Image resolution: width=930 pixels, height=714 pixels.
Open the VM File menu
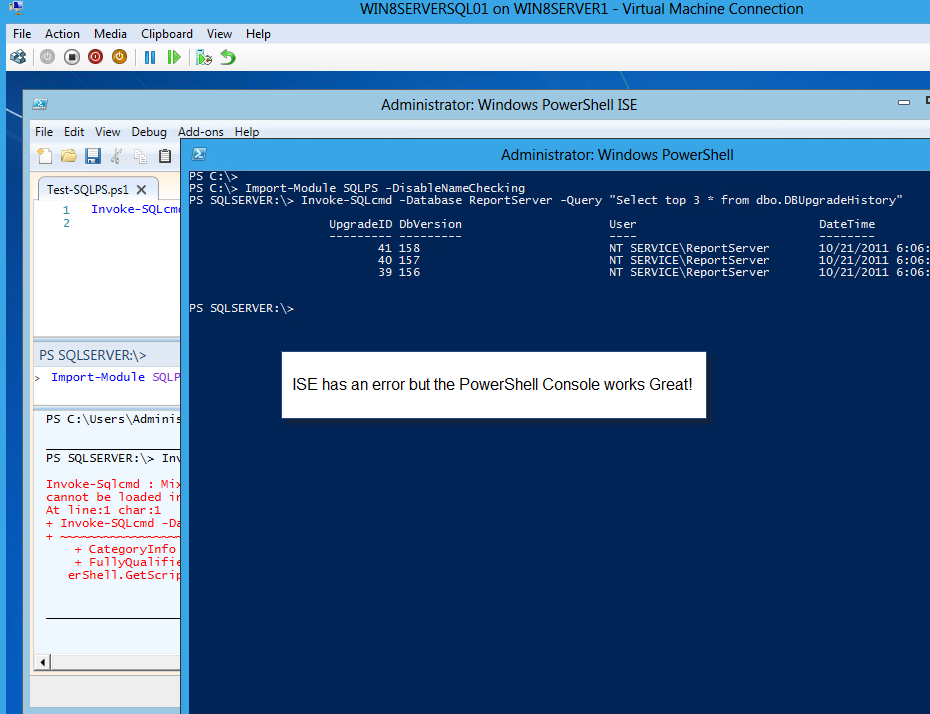coord(22,34)
